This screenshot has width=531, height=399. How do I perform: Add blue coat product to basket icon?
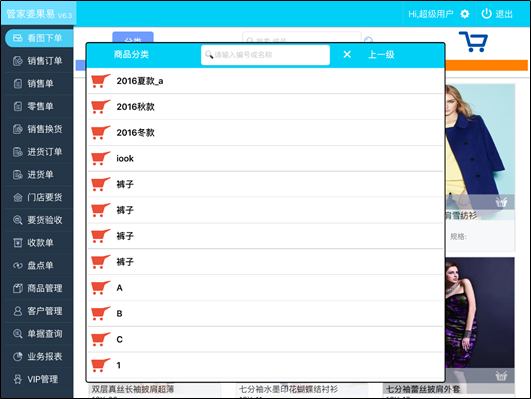(x=501, y=202)
